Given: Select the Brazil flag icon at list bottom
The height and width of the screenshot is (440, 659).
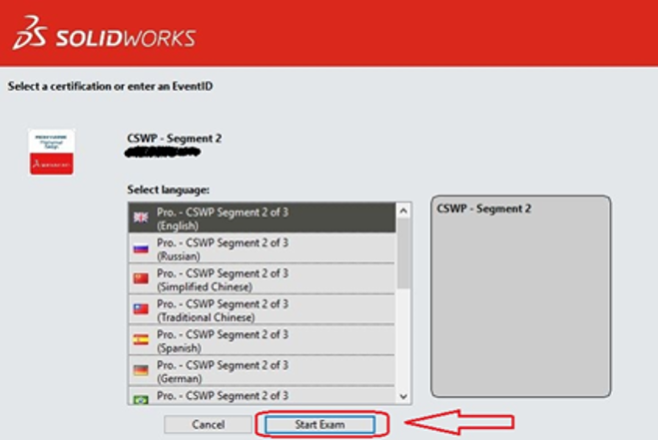Looking at the screenshot, I should (140, 398).
